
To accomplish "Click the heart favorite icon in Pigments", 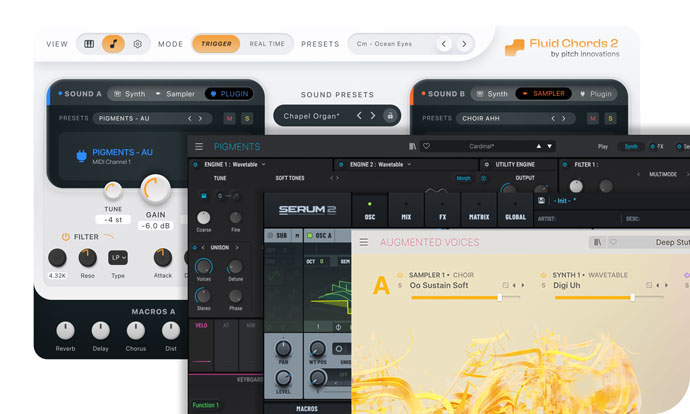I will (x=426, y=146).
